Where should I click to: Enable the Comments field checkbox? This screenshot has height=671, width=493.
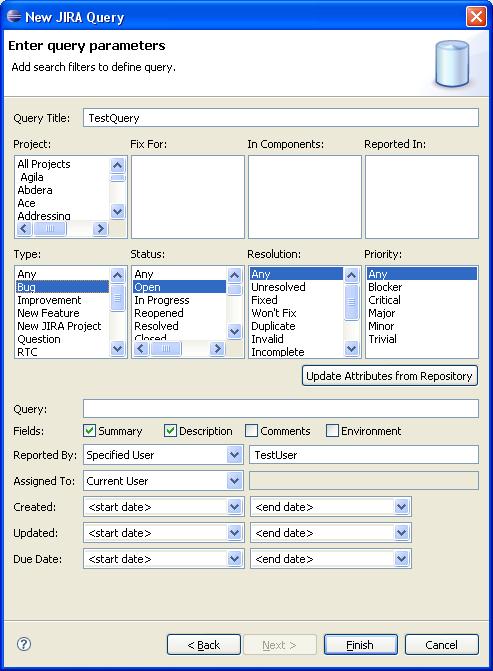251,431
